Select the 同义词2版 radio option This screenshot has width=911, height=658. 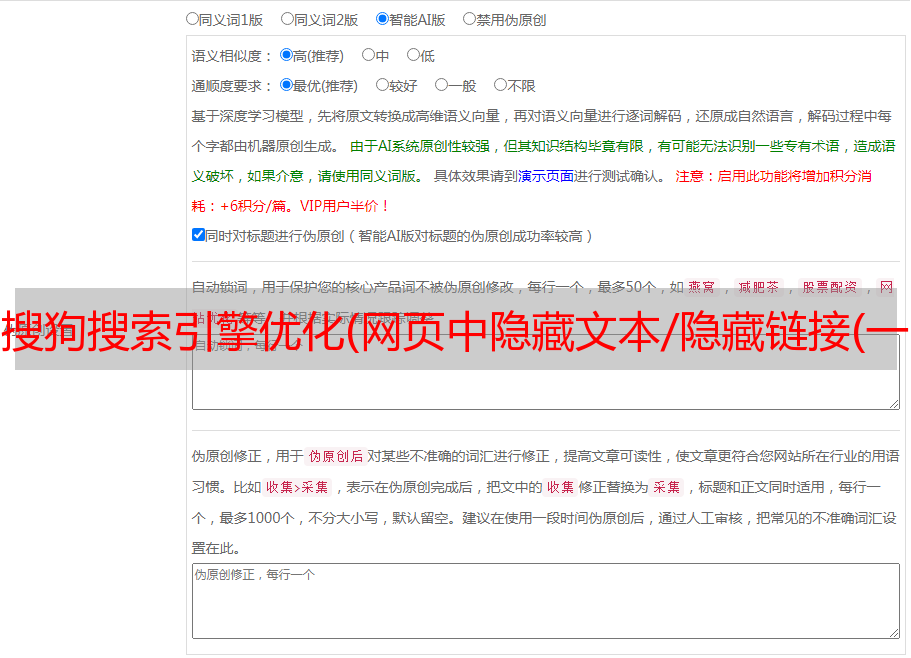point(287,19)
